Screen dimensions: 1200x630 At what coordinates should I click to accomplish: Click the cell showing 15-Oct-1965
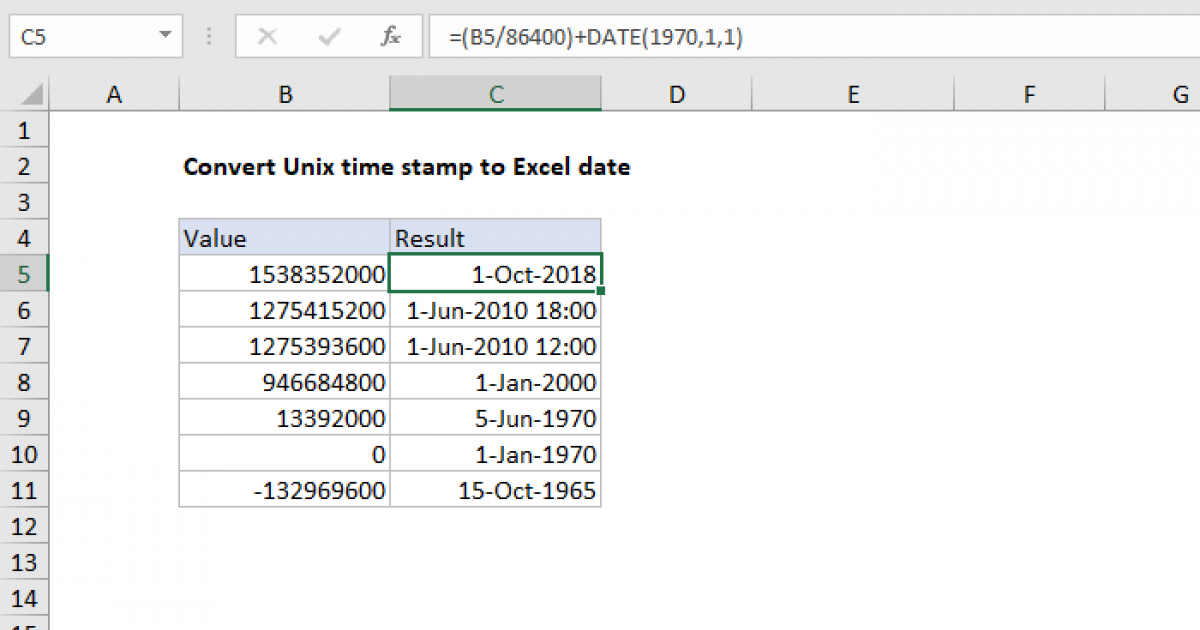coord(496,490)
